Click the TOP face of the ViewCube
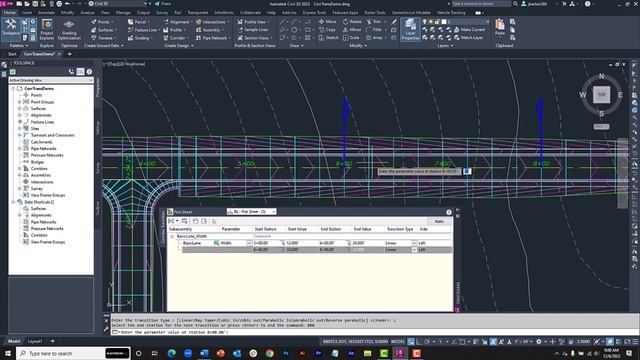This screenshot has width=640, height=360. pyautogui.click(x=602, y=95)
